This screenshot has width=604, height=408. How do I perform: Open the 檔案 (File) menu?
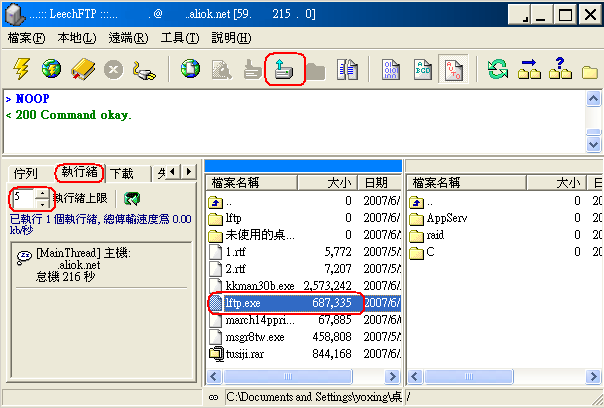[26, 38]
